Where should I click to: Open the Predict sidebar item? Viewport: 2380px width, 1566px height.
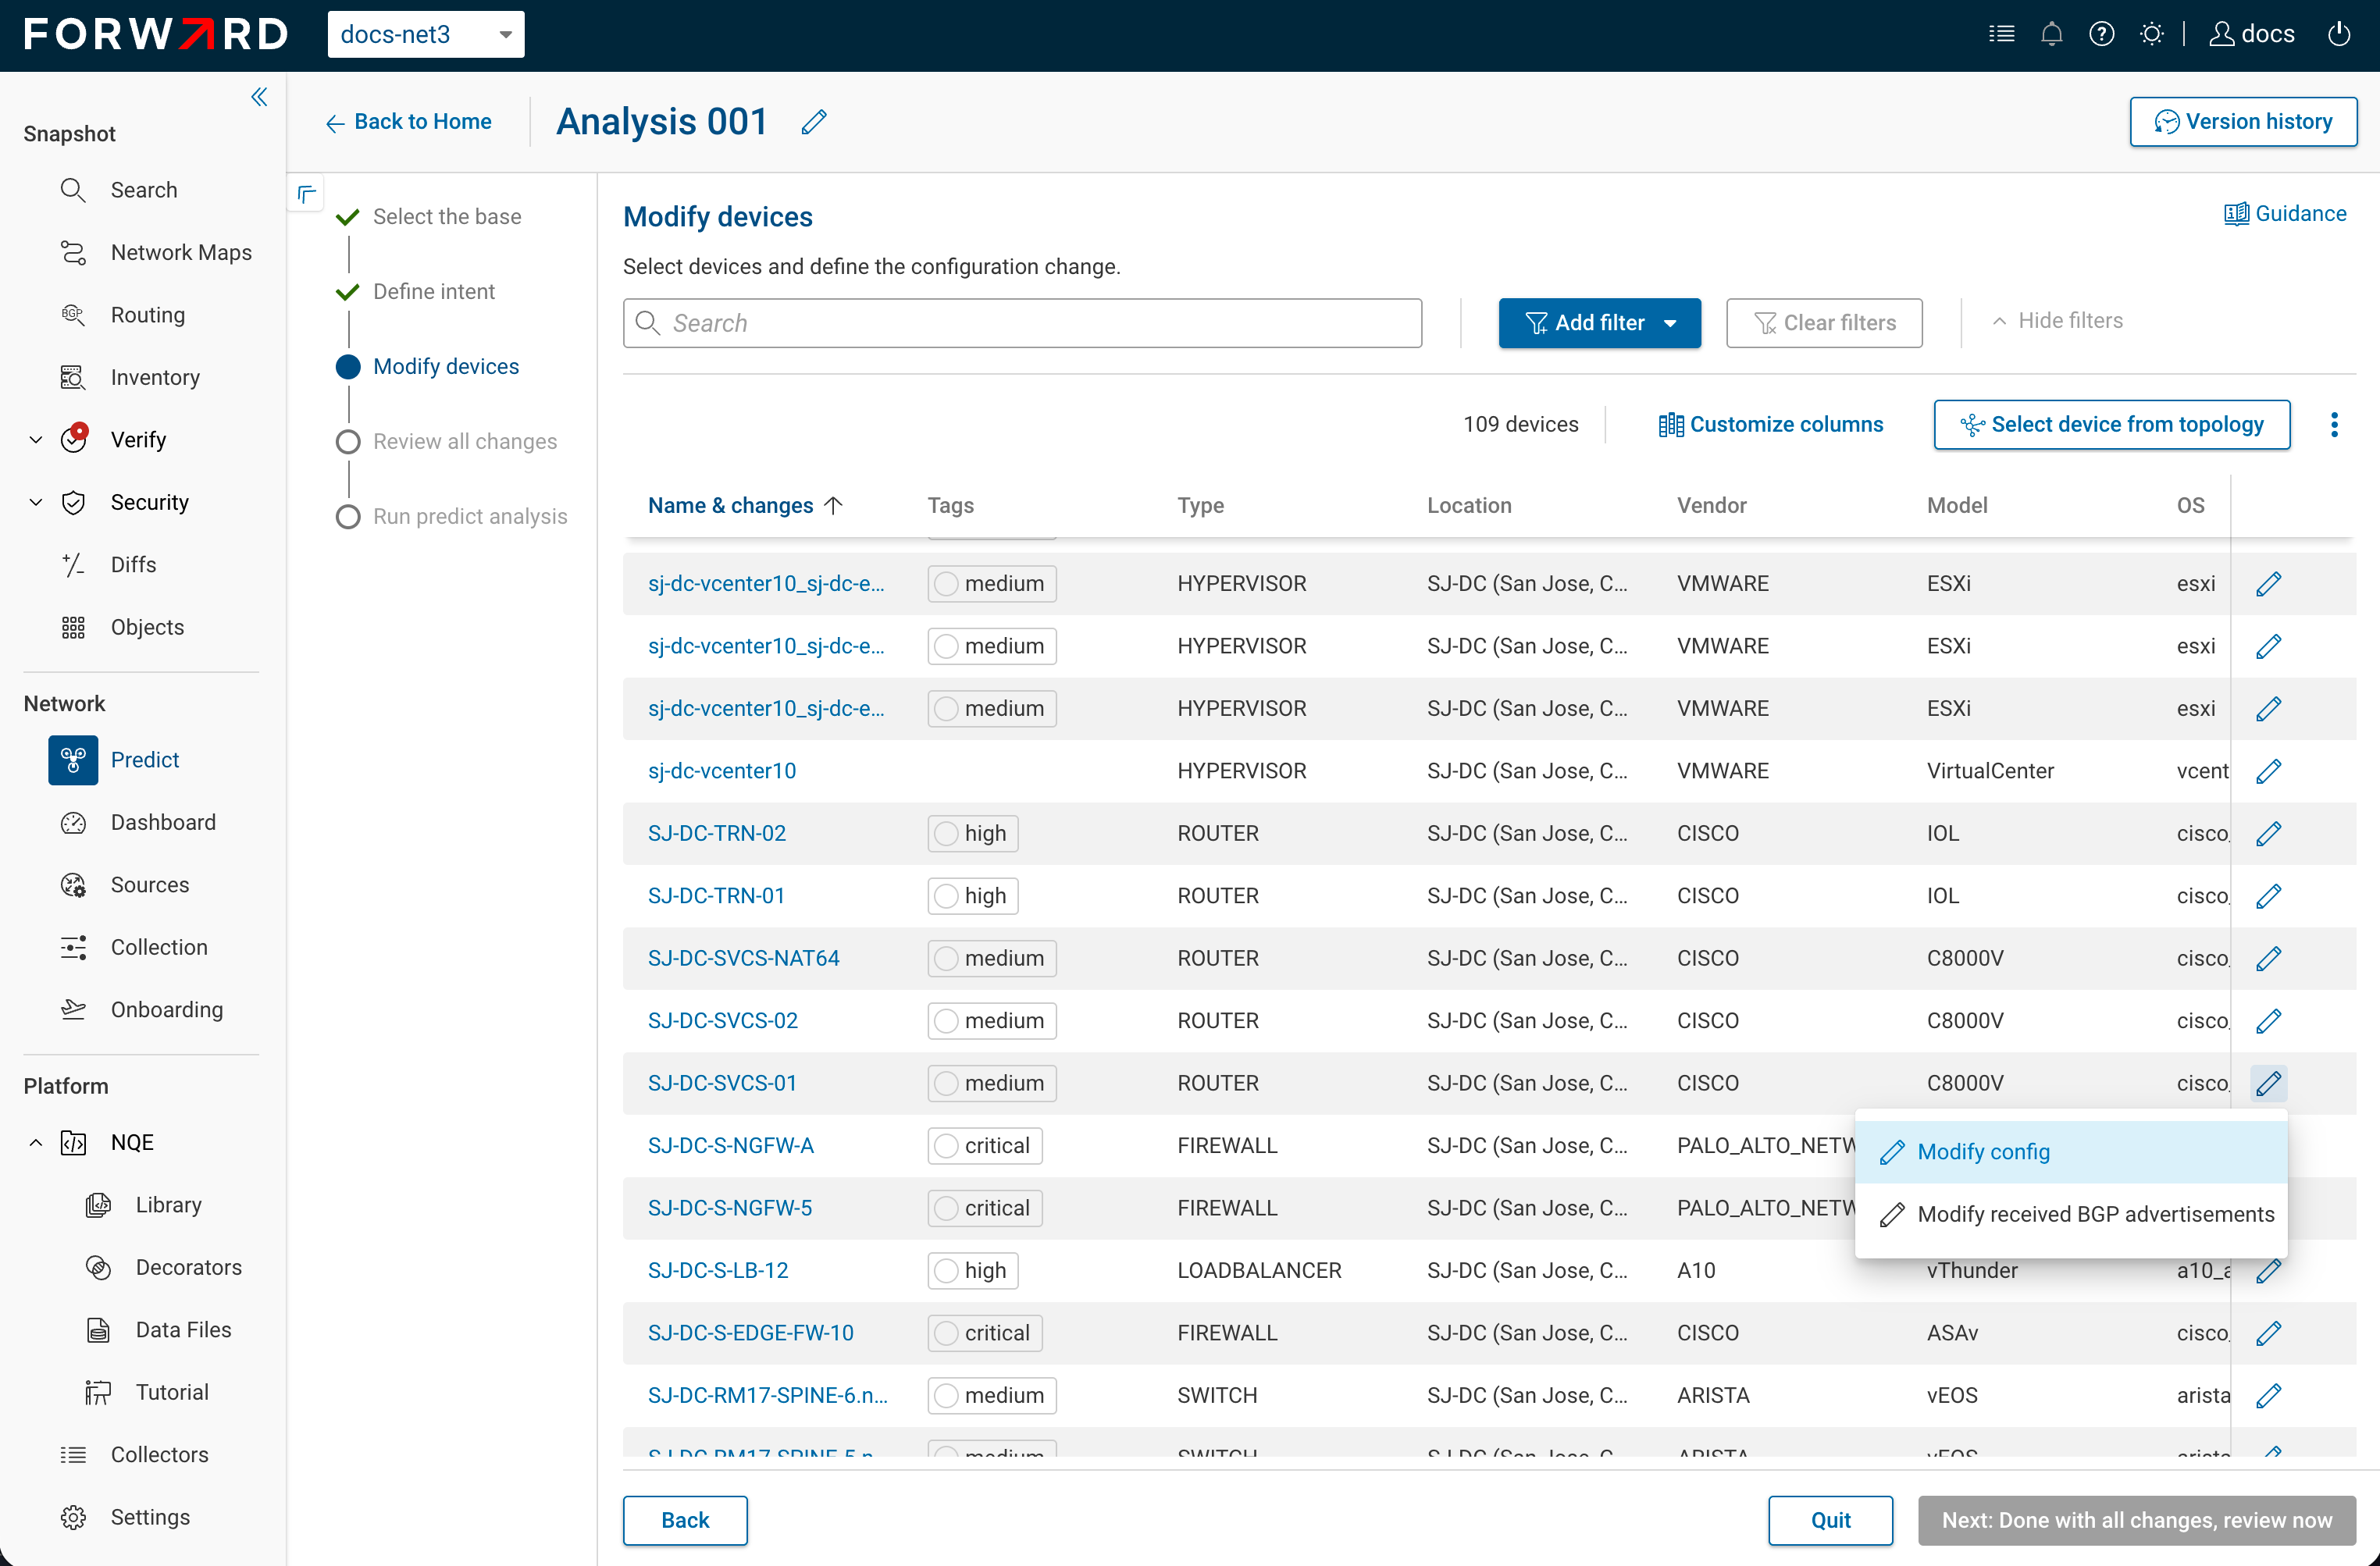click(x=145, y=760)
